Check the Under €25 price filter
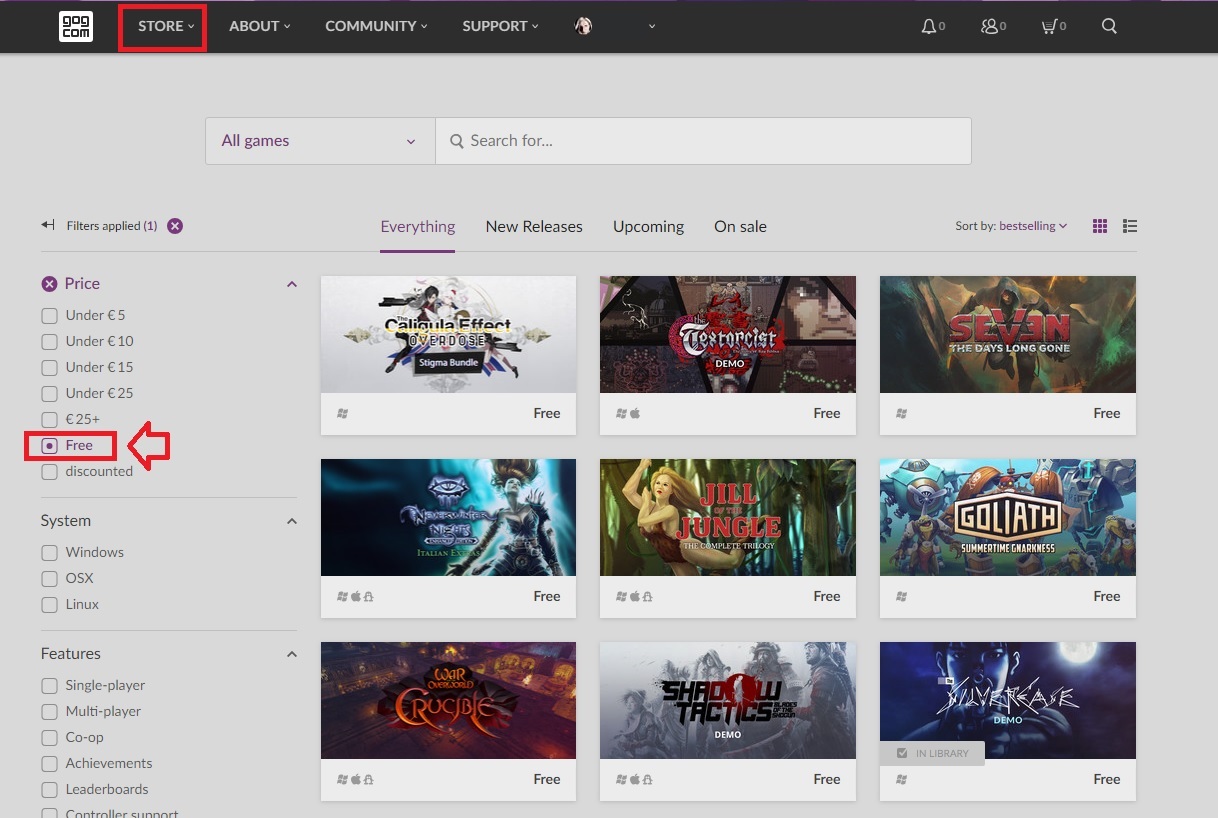Image resolution: width=1218 pixels, height=818 pixels. pos(49,394)
